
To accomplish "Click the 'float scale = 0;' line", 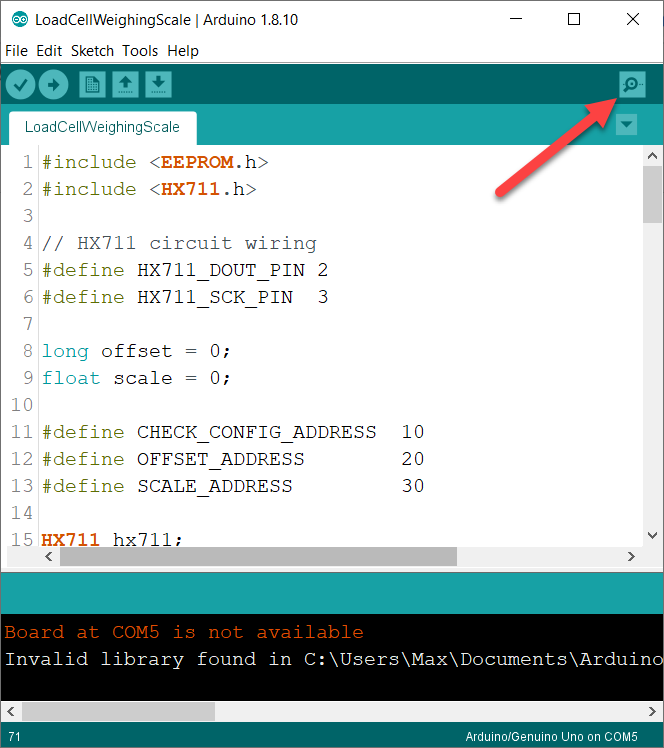I will (x=136, y=378).
